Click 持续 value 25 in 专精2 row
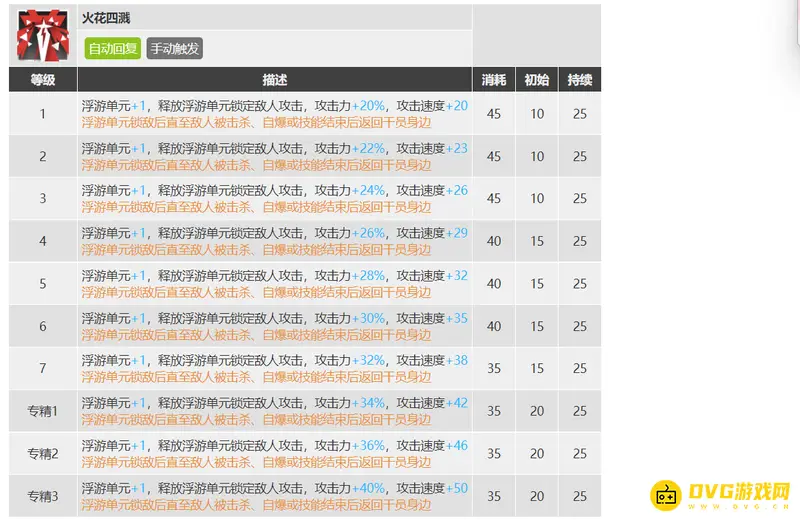The width and height of the screenshot is (800, 521). click(580, 454)
